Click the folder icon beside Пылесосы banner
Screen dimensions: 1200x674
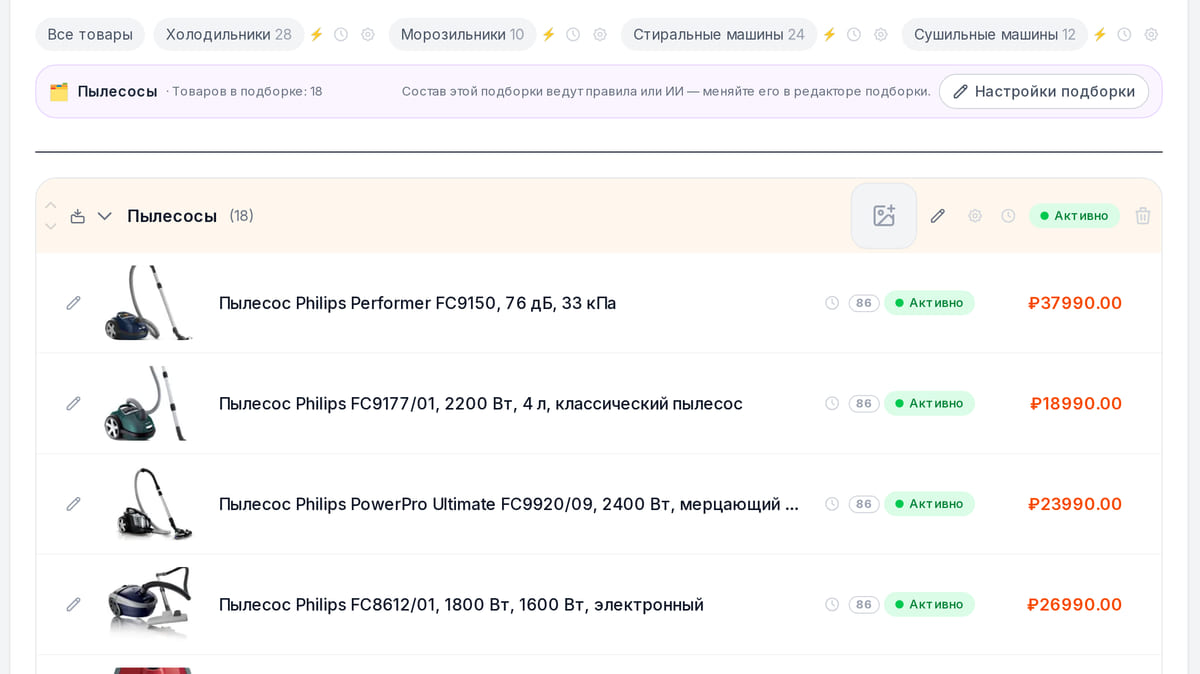coord(59,91)
